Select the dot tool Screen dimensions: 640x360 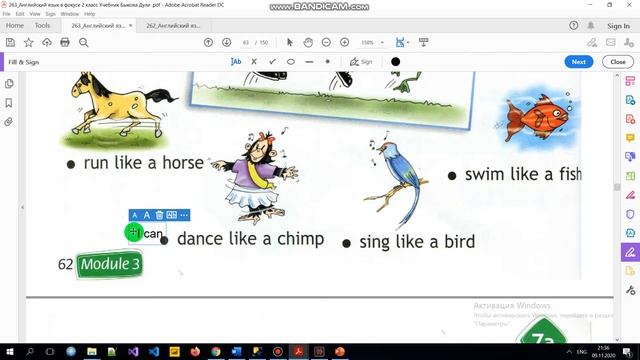327,62
